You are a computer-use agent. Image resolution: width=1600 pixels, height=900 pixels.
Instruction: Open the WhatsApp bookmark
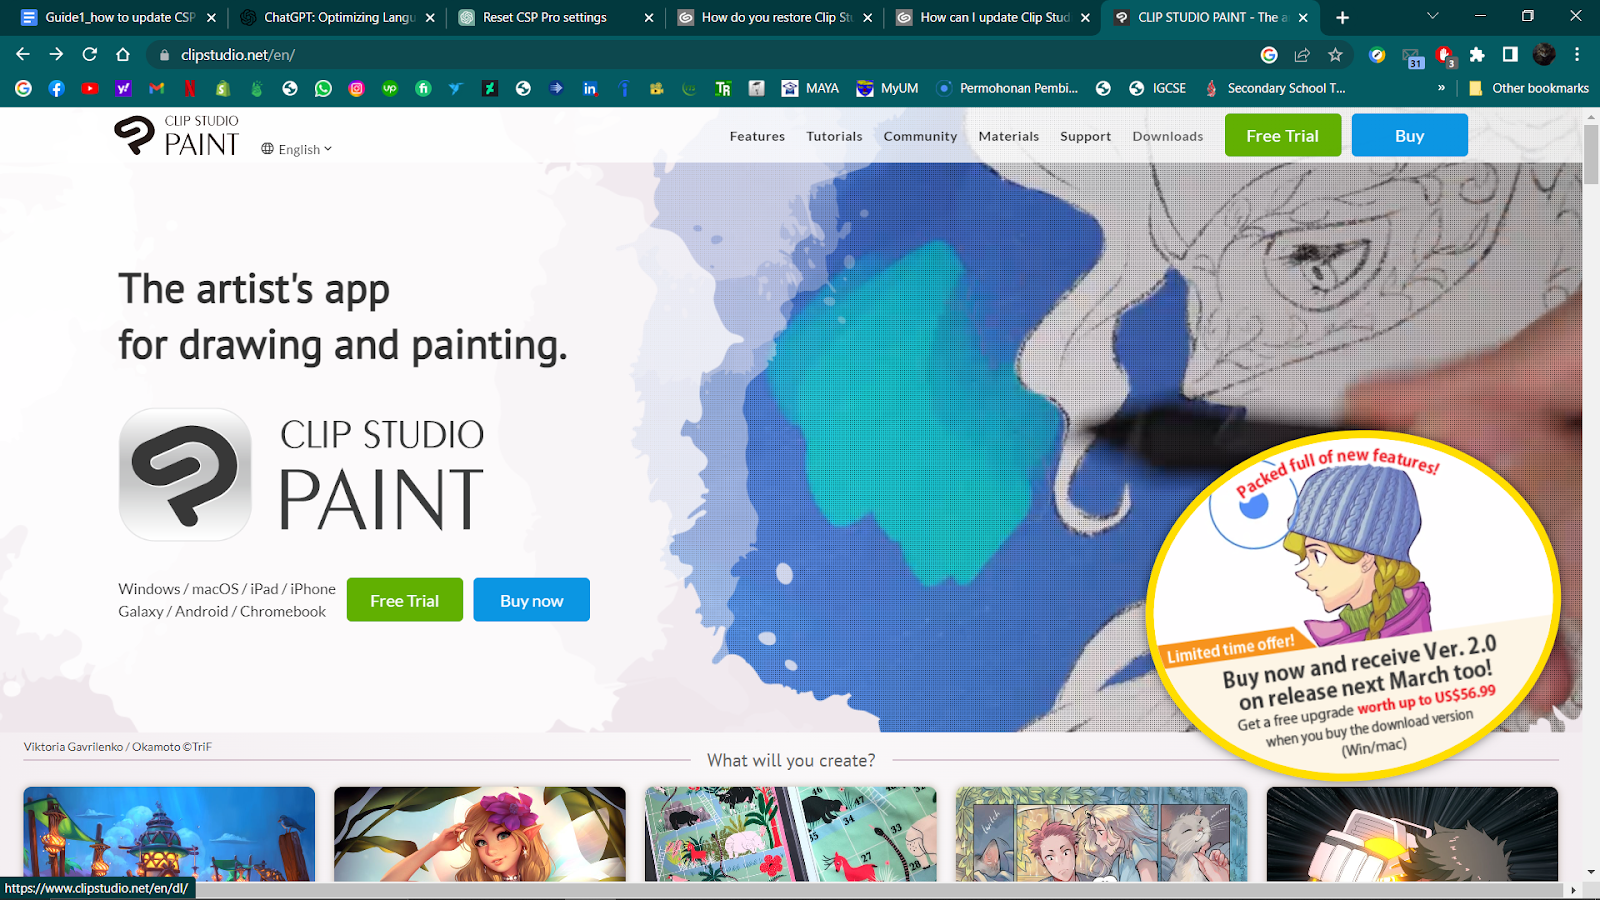323,88
